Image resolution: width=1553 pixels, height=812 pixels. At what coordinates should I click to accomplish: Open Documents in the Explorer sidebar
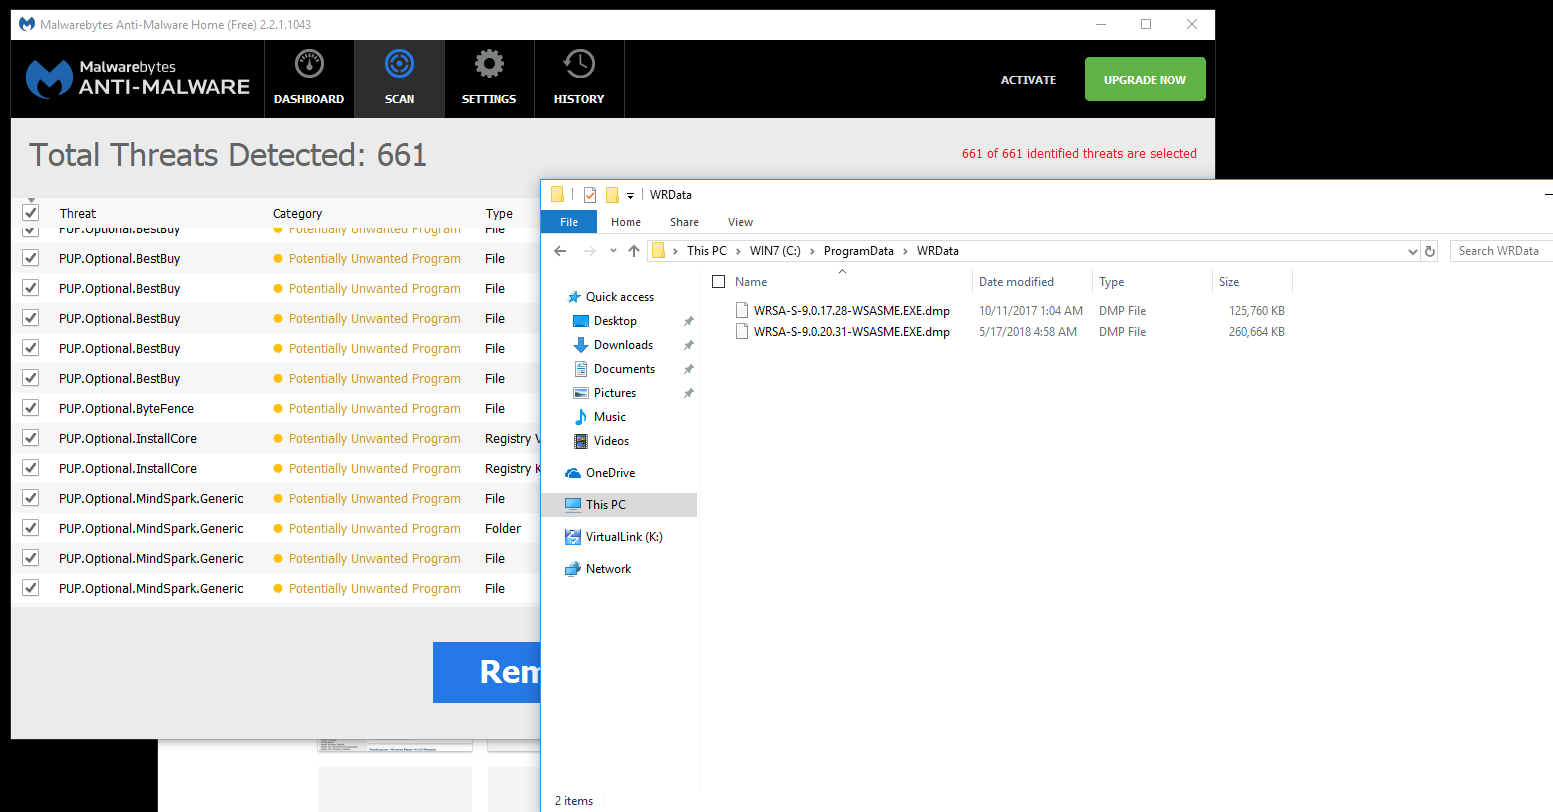click(624, 369)
